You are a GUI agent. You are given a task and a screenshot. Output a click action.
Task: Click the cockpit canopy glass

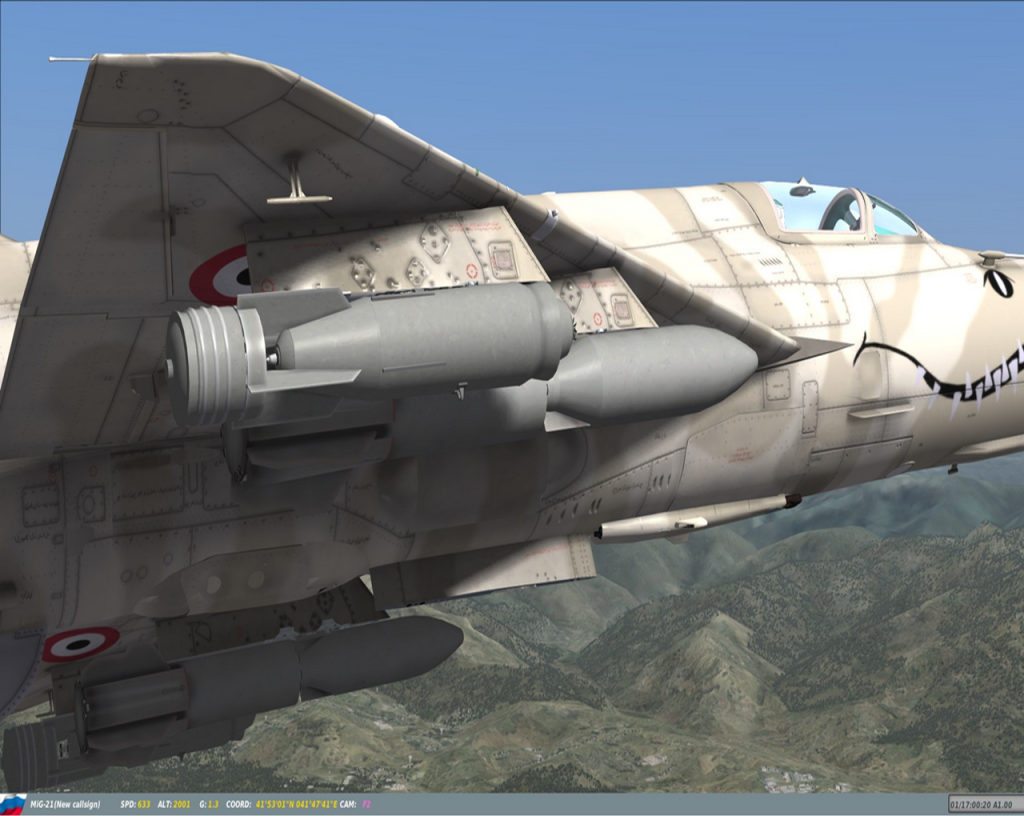point(838,210)
